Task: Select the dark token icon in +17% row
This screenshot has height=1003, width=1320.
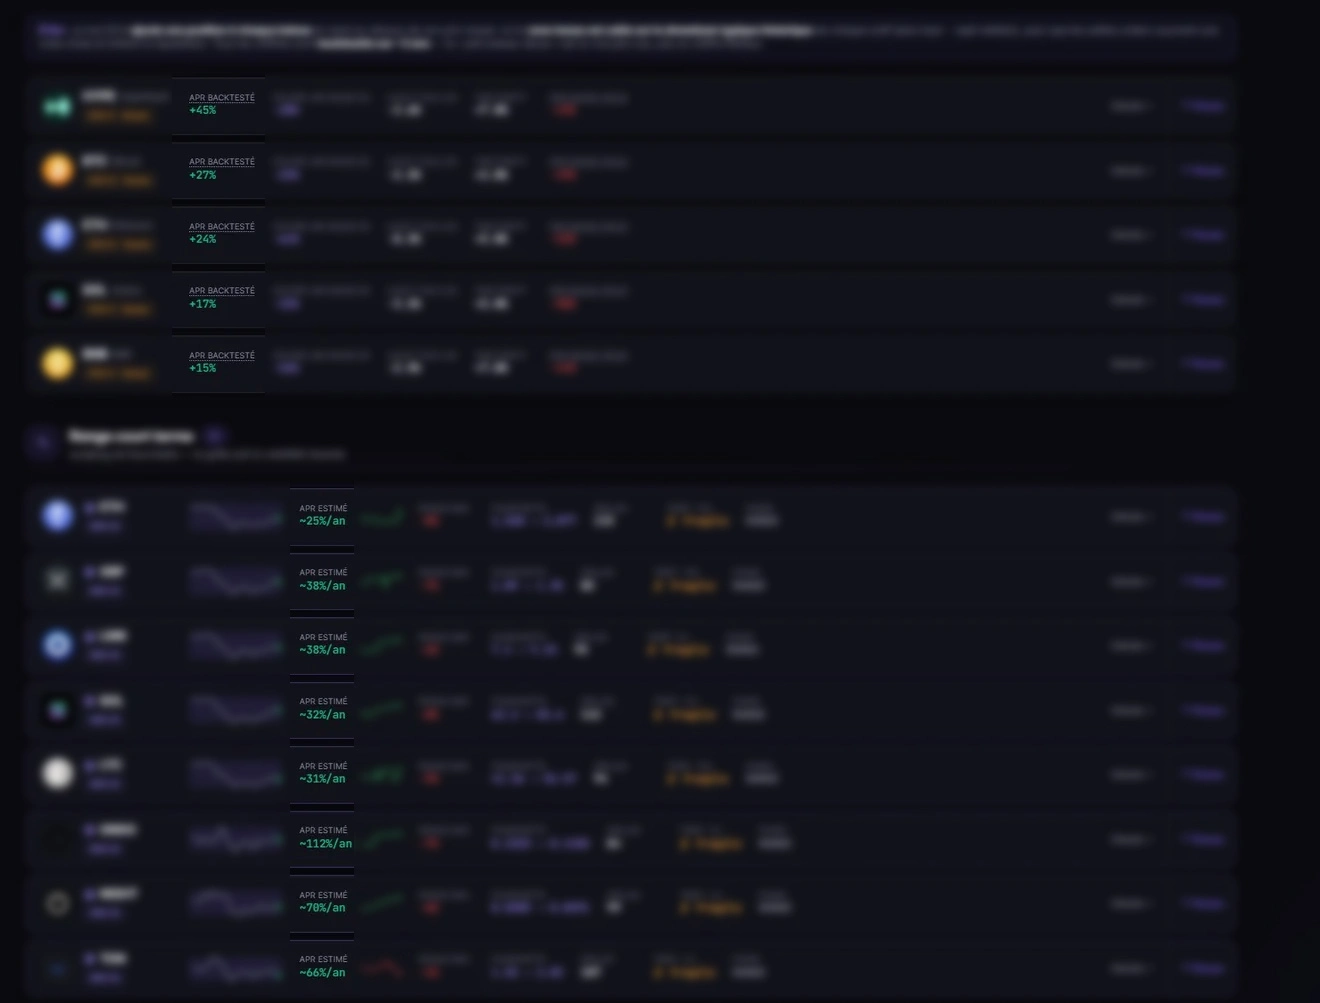Action: tap(57, 298)
